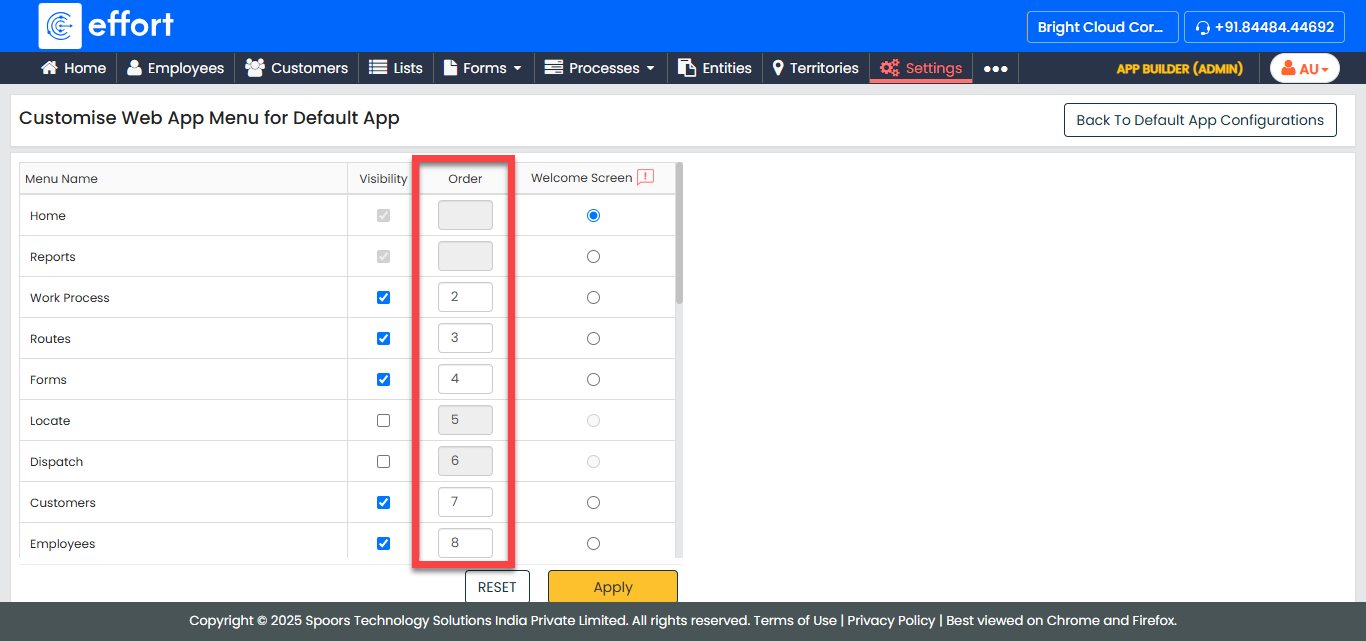Screen dimensions: 1366x641
Task: Uncheck visibility for Work Process
Action: click(383, 298)
